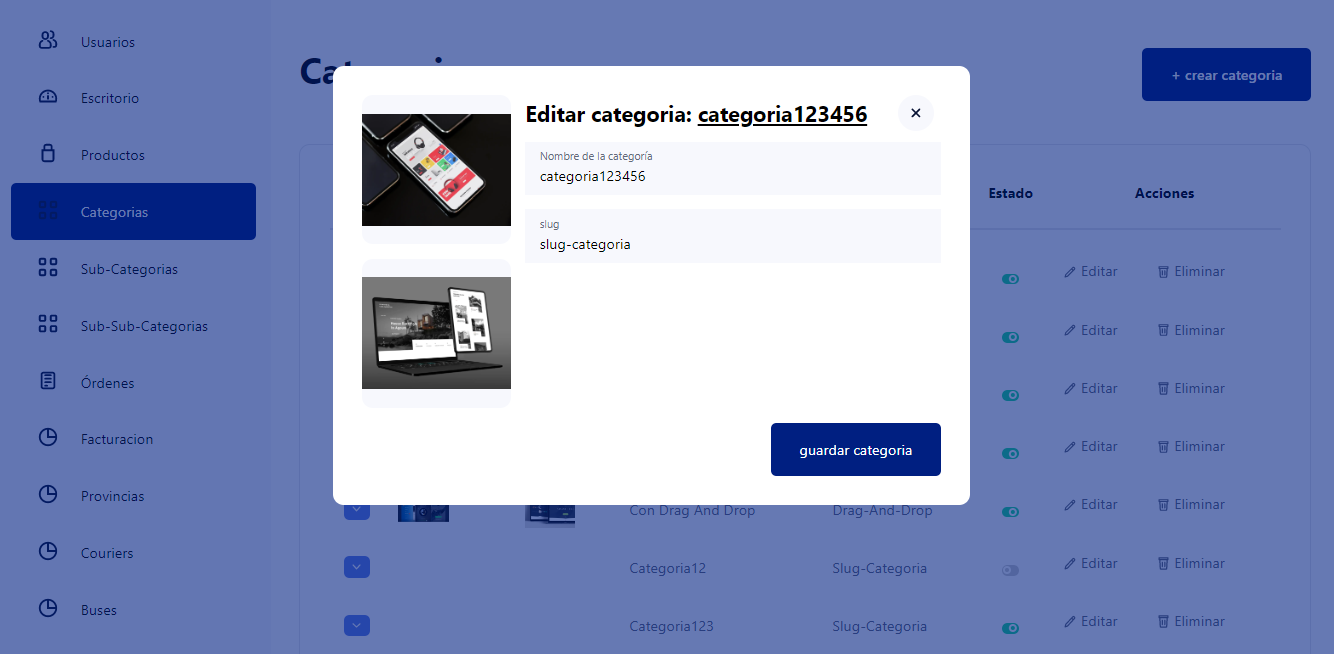Expand the Categoria123 row chevron
The width and height of the screenshot is (1334, 654).
[x=357, y=625]
